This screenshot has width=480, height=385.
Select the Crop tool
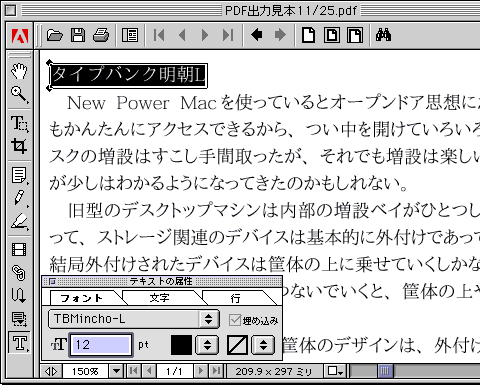coord(19,146)
